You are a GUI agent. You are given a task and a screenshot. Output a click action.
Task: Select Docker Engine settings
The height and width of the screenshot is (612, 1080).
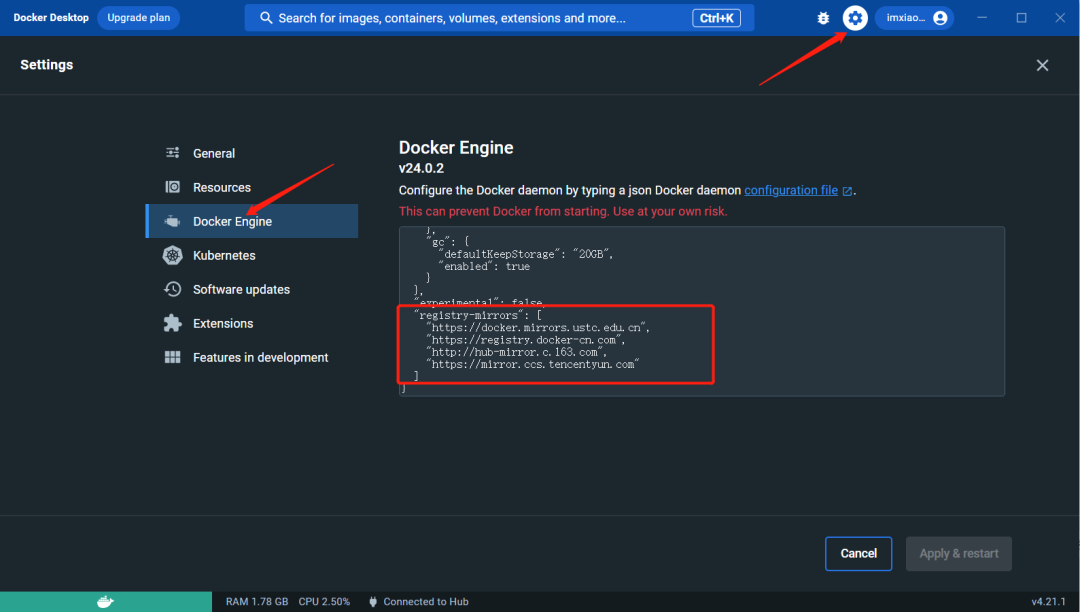(251, 221)
